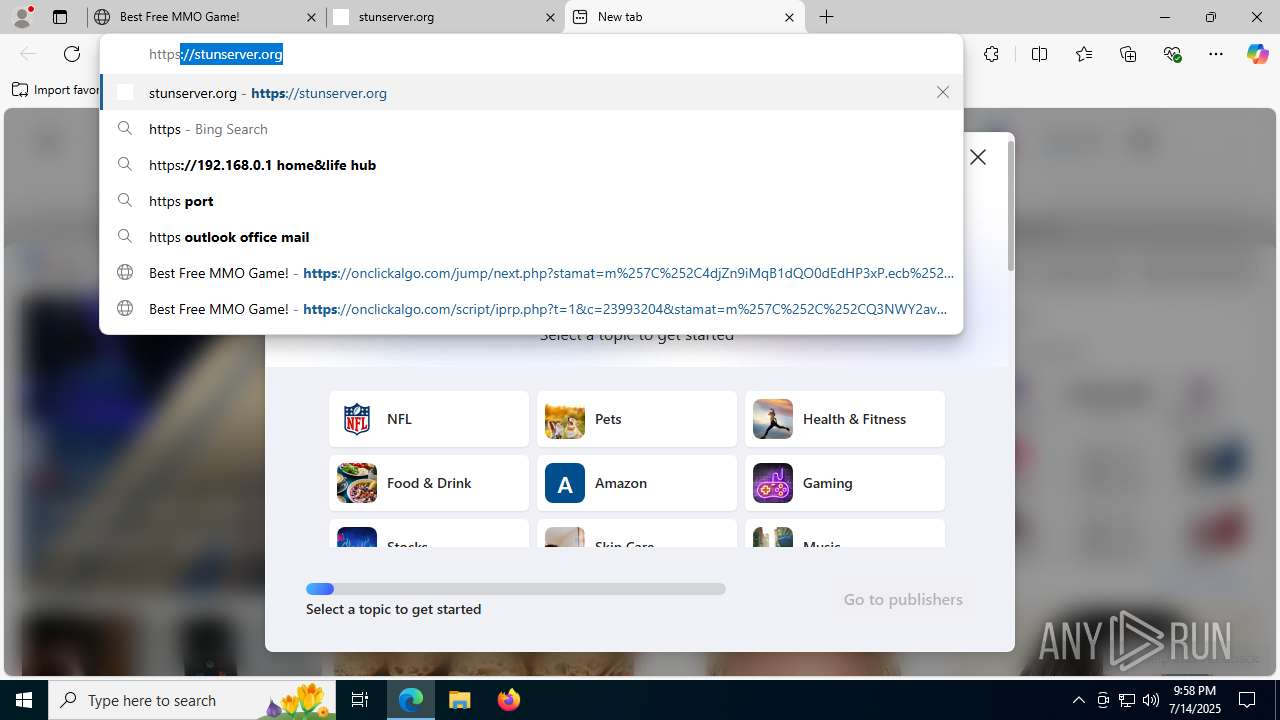Open the notification center icon
The height and width of the screenshot is (720, 1280).
click(1247, 700)
